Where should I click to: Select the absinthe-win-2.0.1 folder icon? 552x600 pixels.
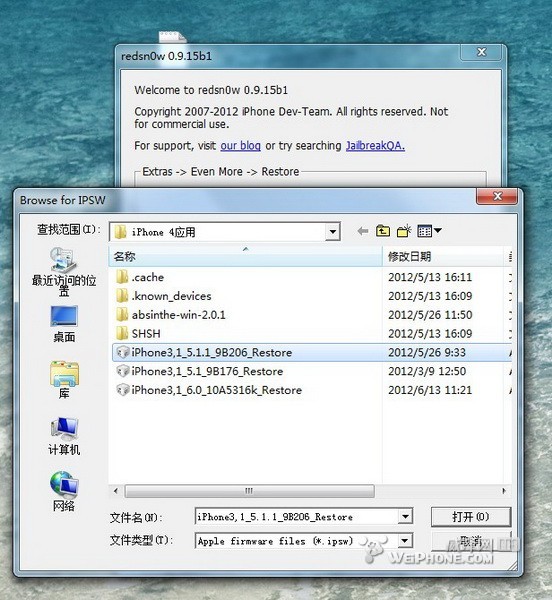[122, 315]
